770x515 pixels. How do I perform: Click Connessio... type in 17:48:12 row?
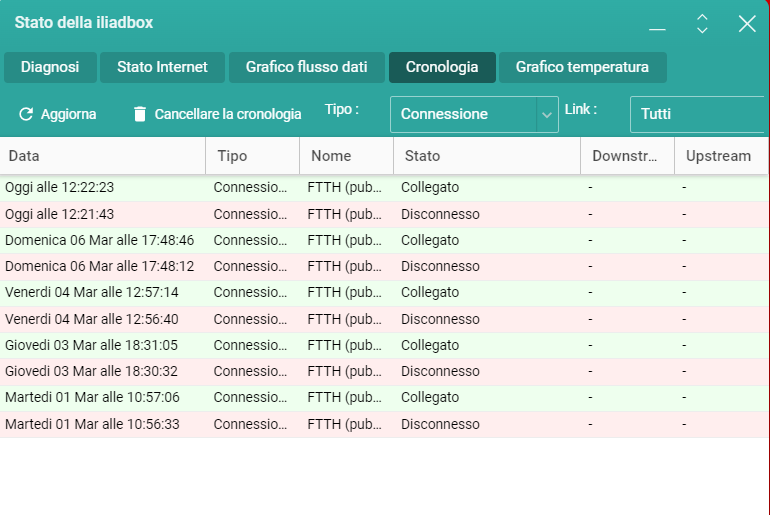click(250, 267)
